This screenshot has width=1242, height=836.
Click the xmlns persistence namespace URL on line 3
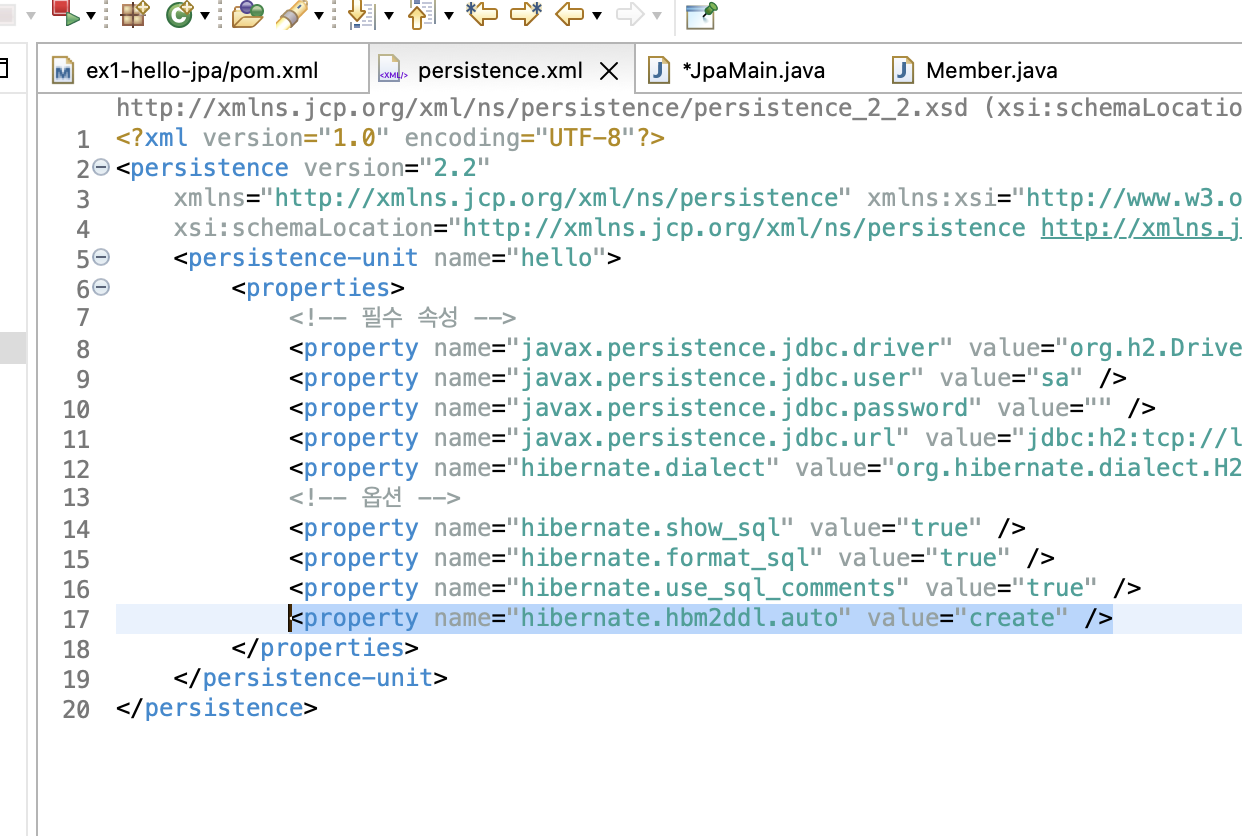point(555,198)
